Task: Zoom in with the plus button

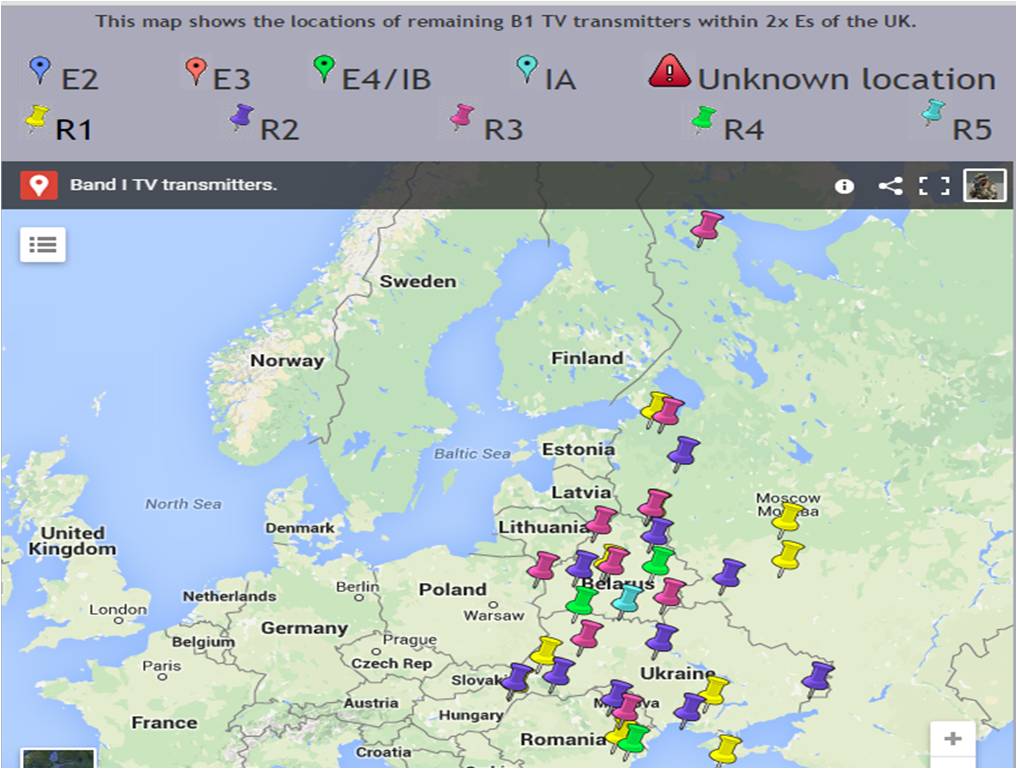Action: pyautogui.click(x=952, y=739)
